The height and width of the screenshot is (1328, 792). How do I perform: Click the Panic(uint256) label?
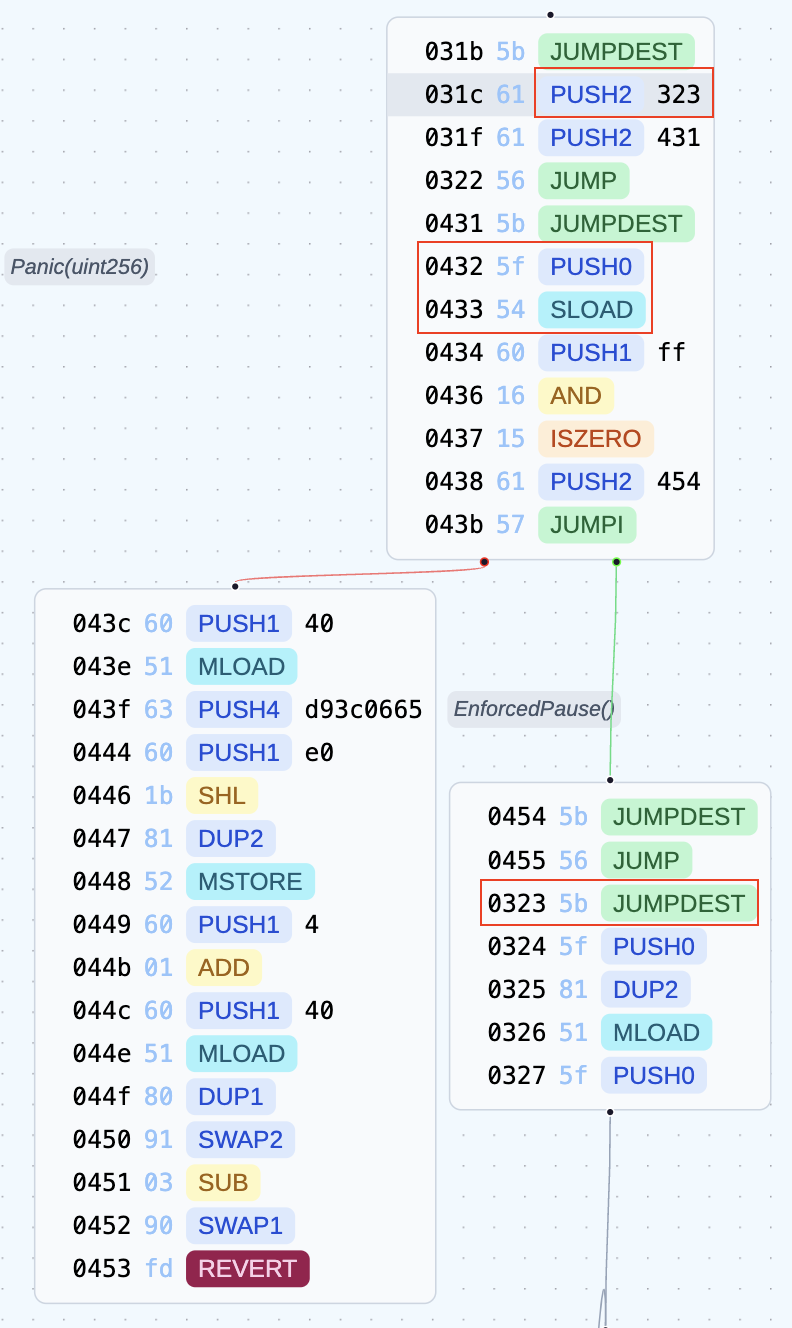coord(80,266)
